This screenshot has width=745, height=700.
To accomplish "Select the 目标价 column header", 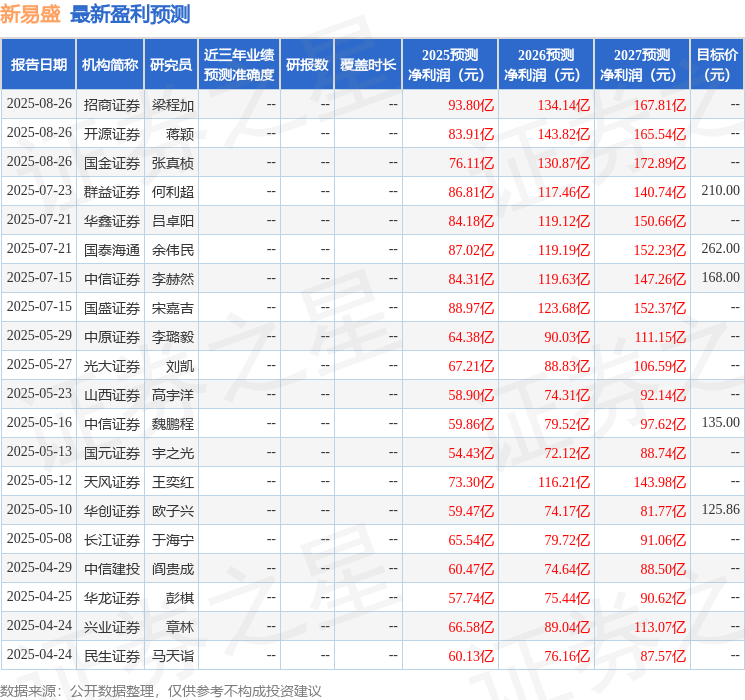I will 717,65.
